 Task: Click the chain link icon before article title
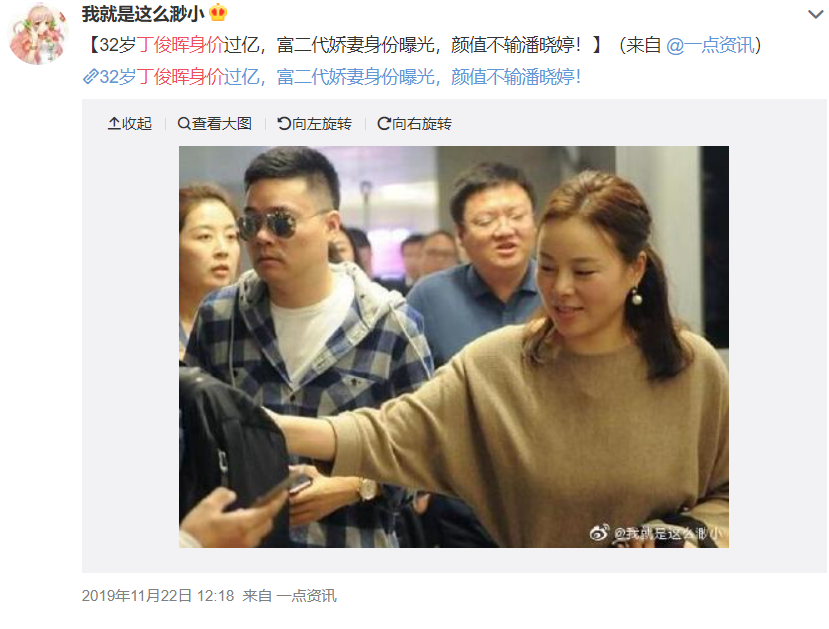[x=90, y=77]
